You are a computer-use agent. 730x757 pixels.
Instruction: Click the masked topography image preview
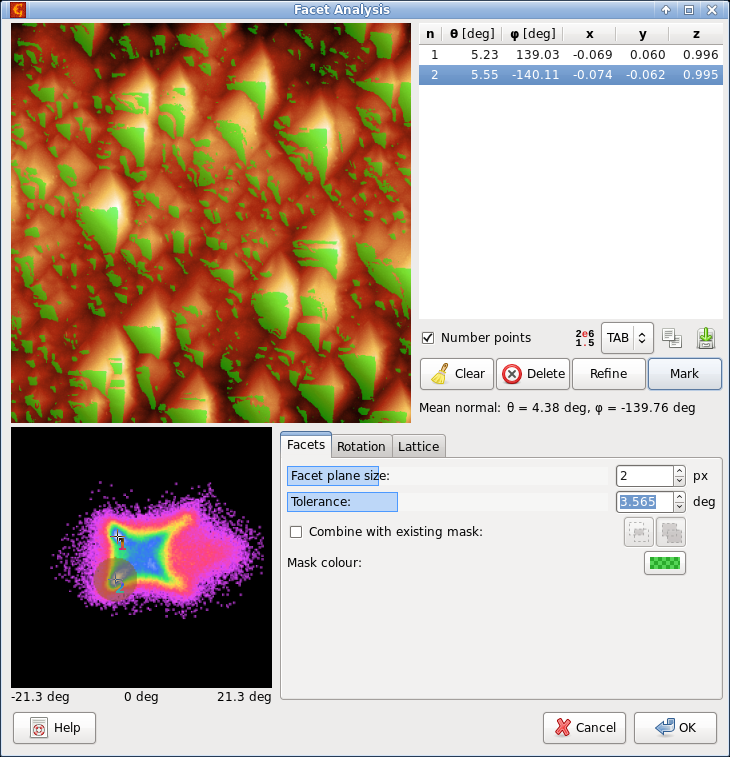pos(211,223)
